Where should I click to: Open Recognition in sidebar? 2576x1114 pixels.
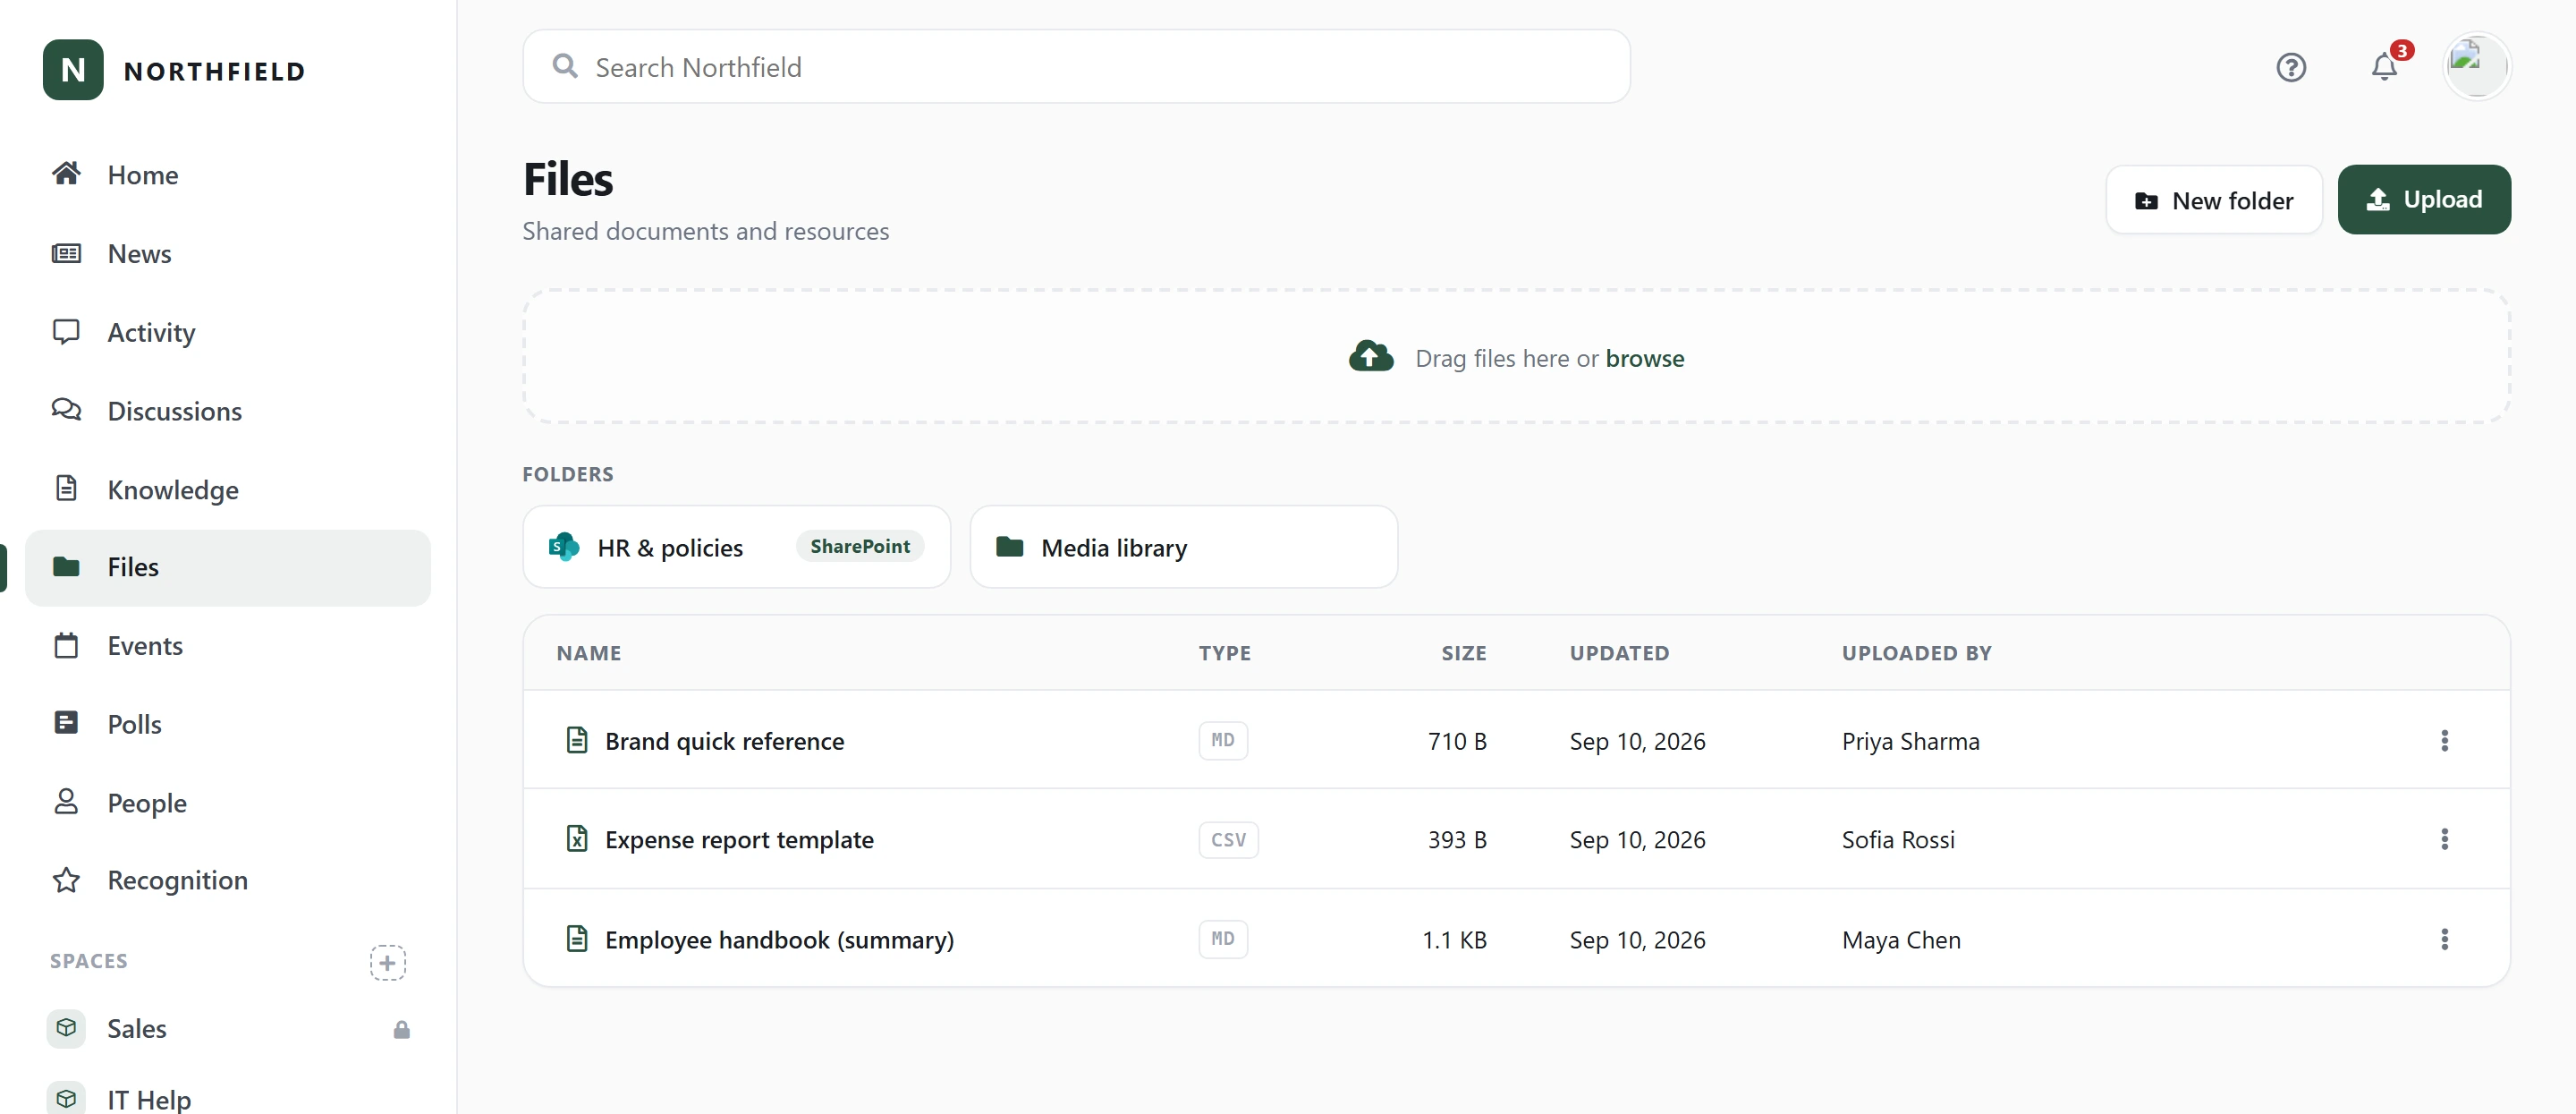228,880
